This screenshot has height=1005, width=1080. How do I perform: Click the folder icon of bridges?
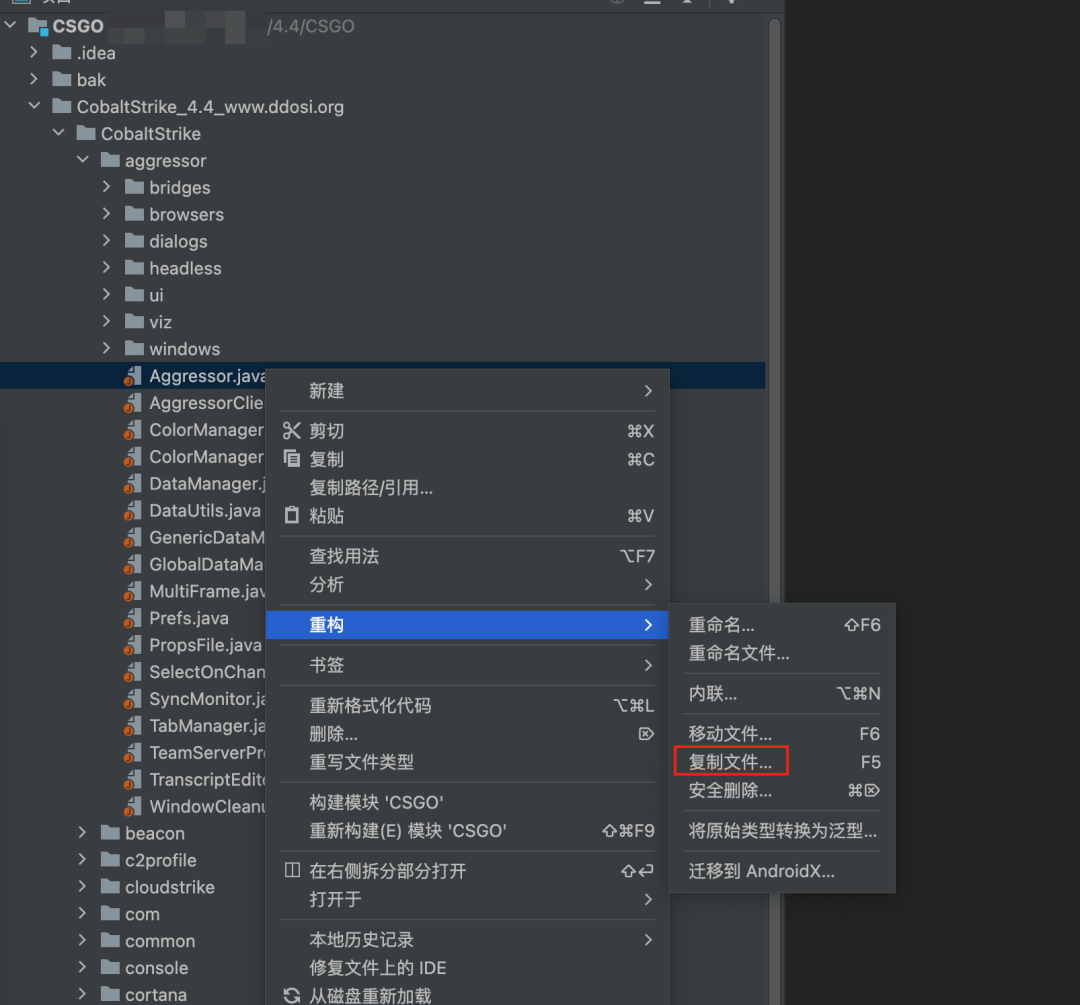[134, 187]
